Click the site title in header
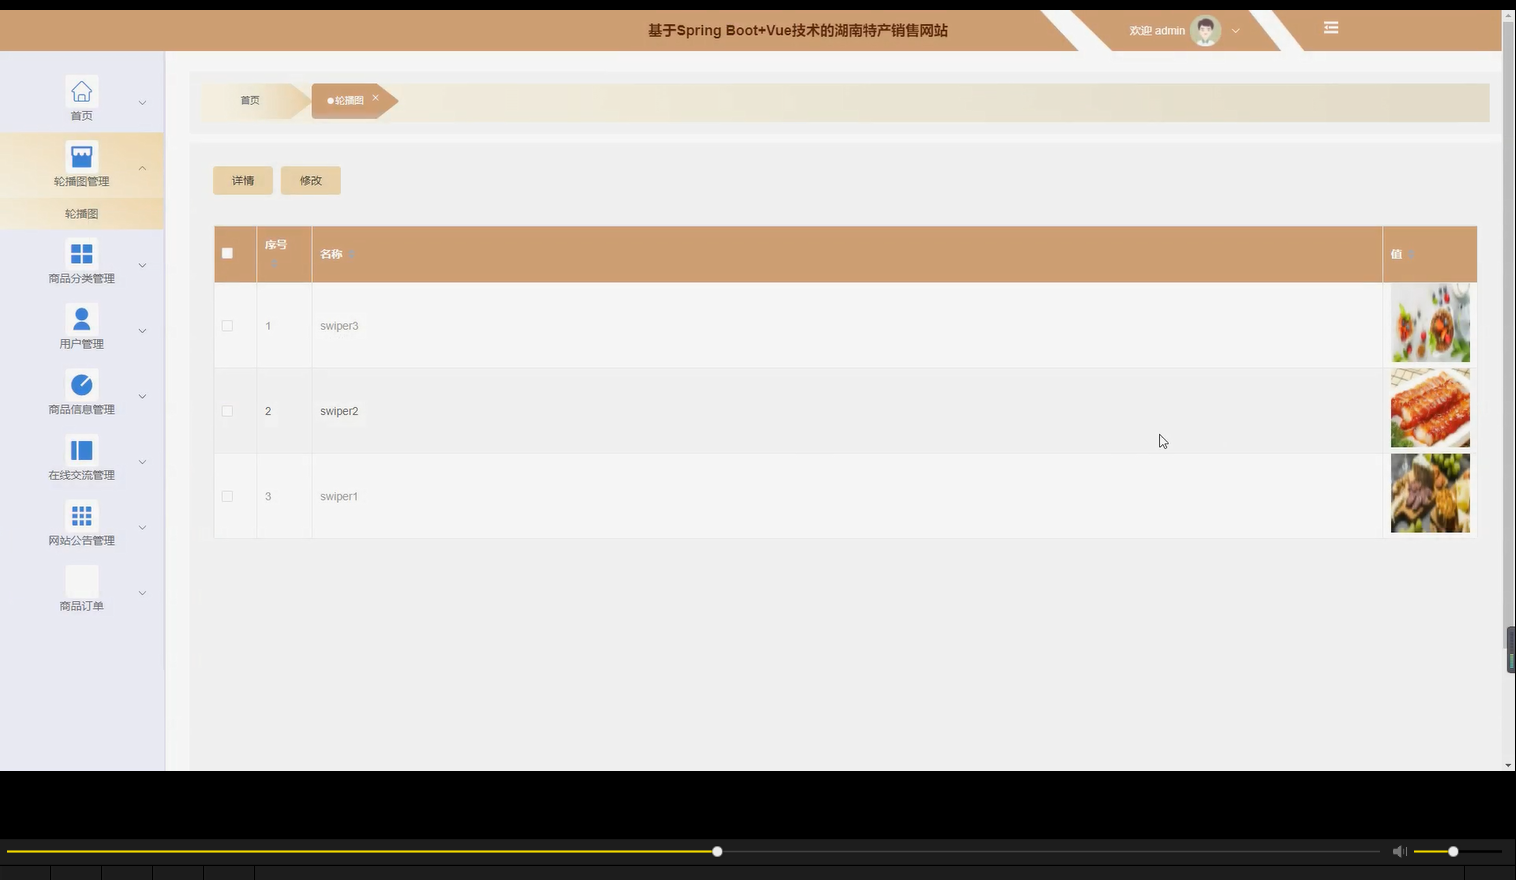Screen dimensions: 1516x880 click(798, 31)
